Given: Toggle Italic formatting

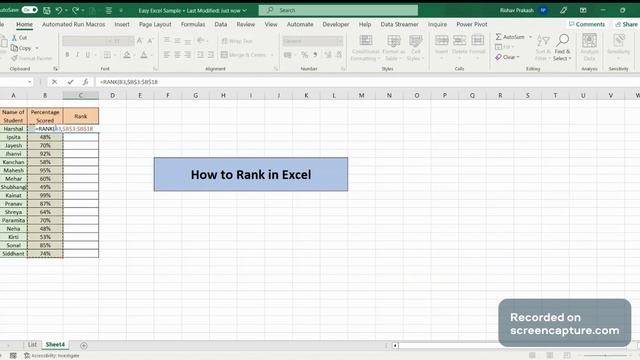Looking at the screenshot, I should click(x=77, y=55).
